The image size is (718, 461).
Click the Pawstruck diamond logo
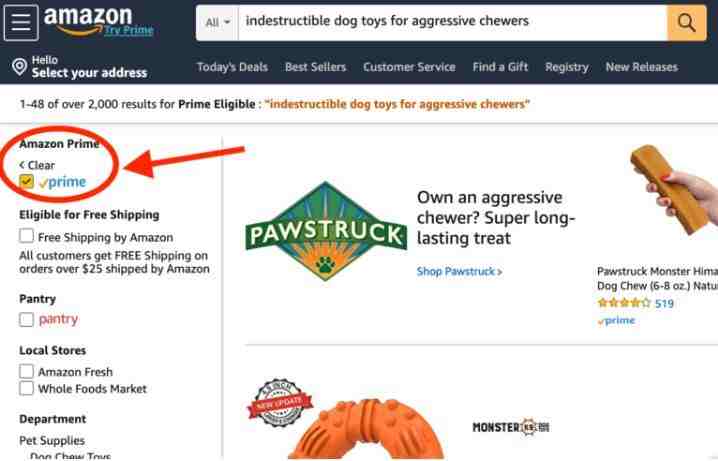point(326,231)
